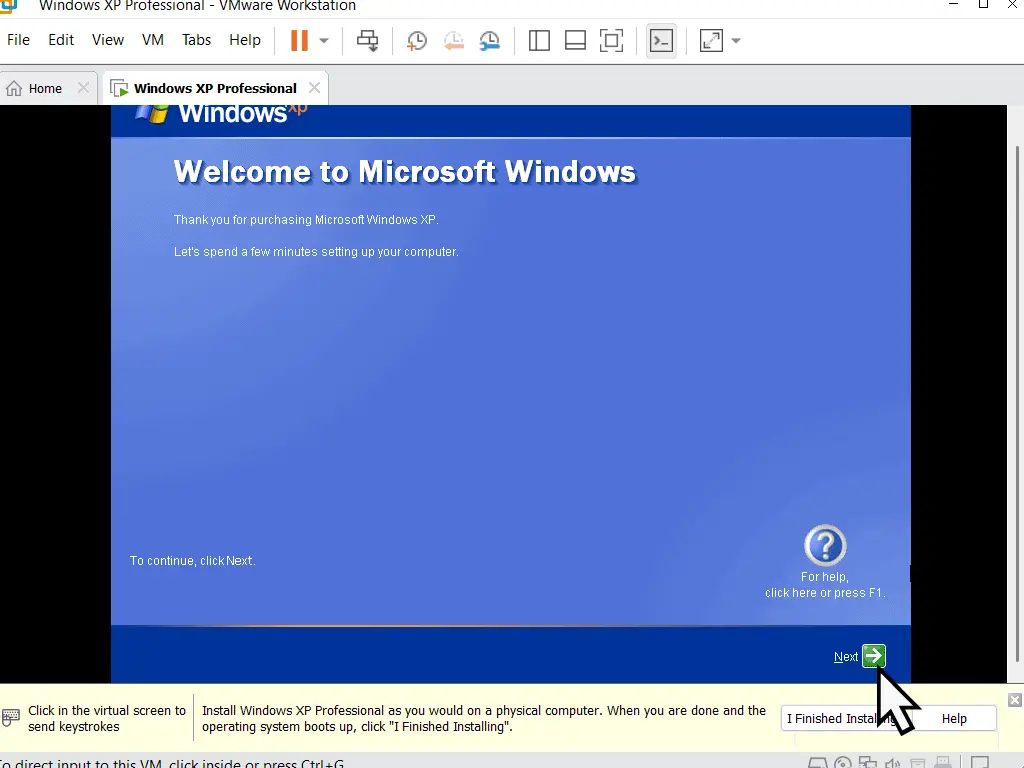The image size is (1024, 768).
Task: Revert the VM to its previous snapshot
Action: [x=453, y=40]
